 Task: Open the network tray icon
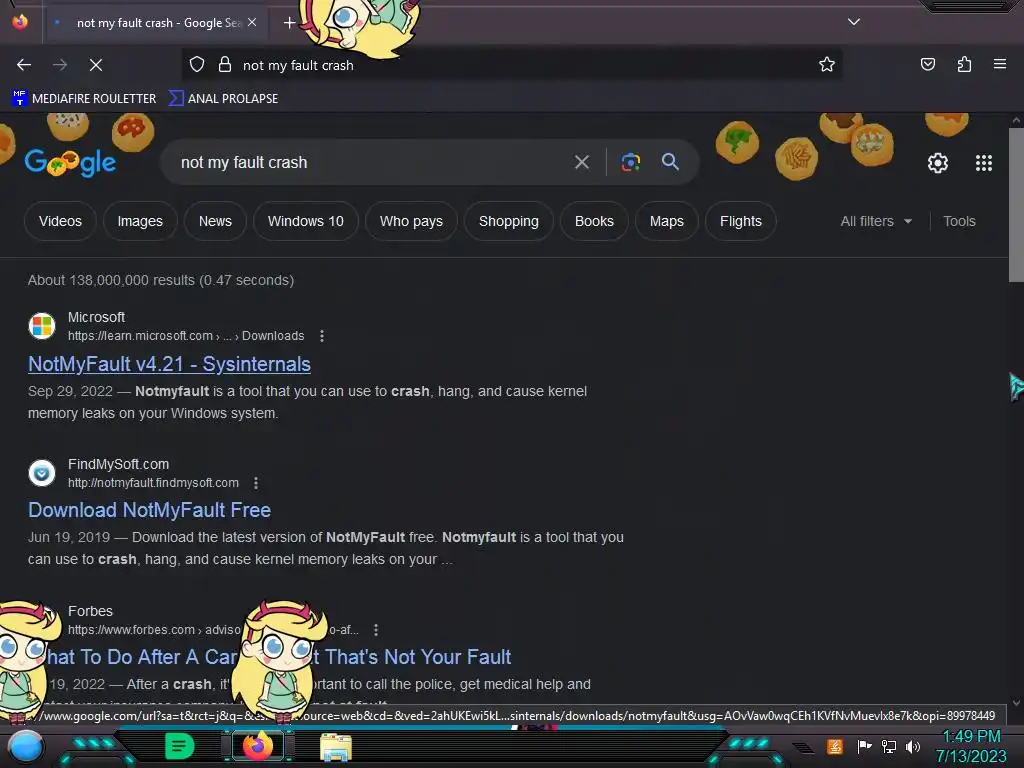889,746
